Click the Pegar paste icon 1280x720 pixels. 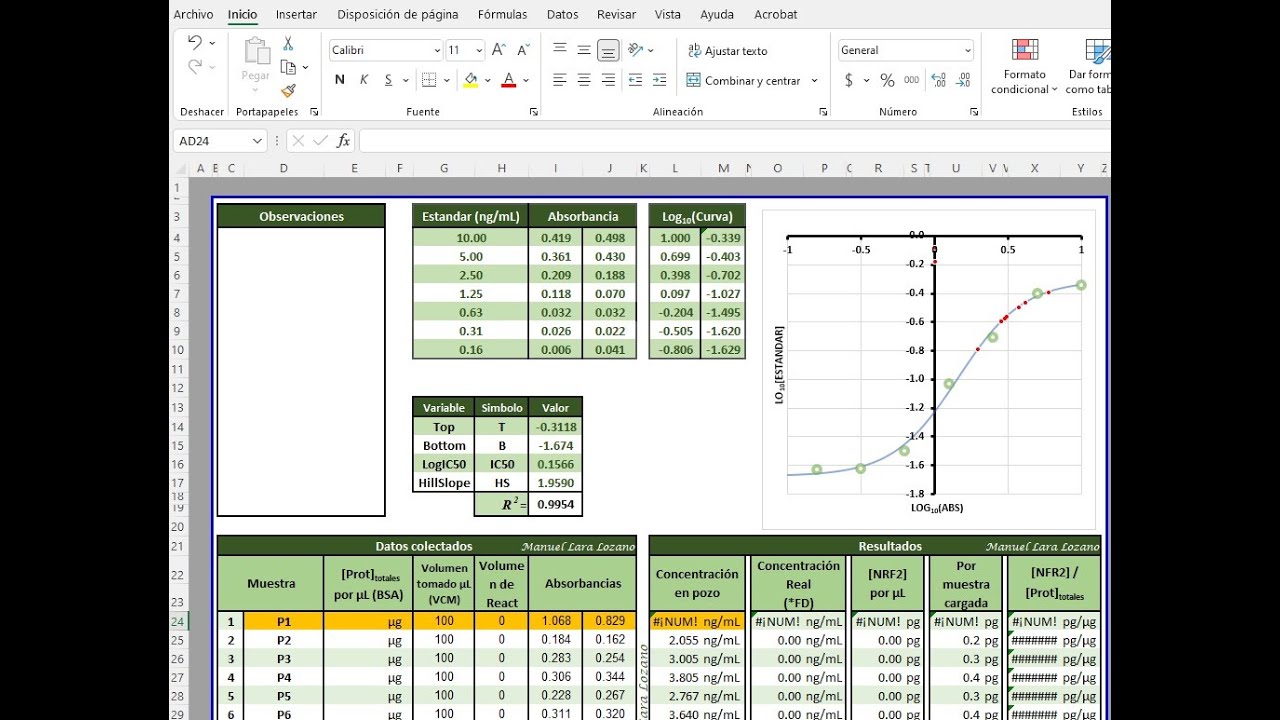(x=256, y=52)
